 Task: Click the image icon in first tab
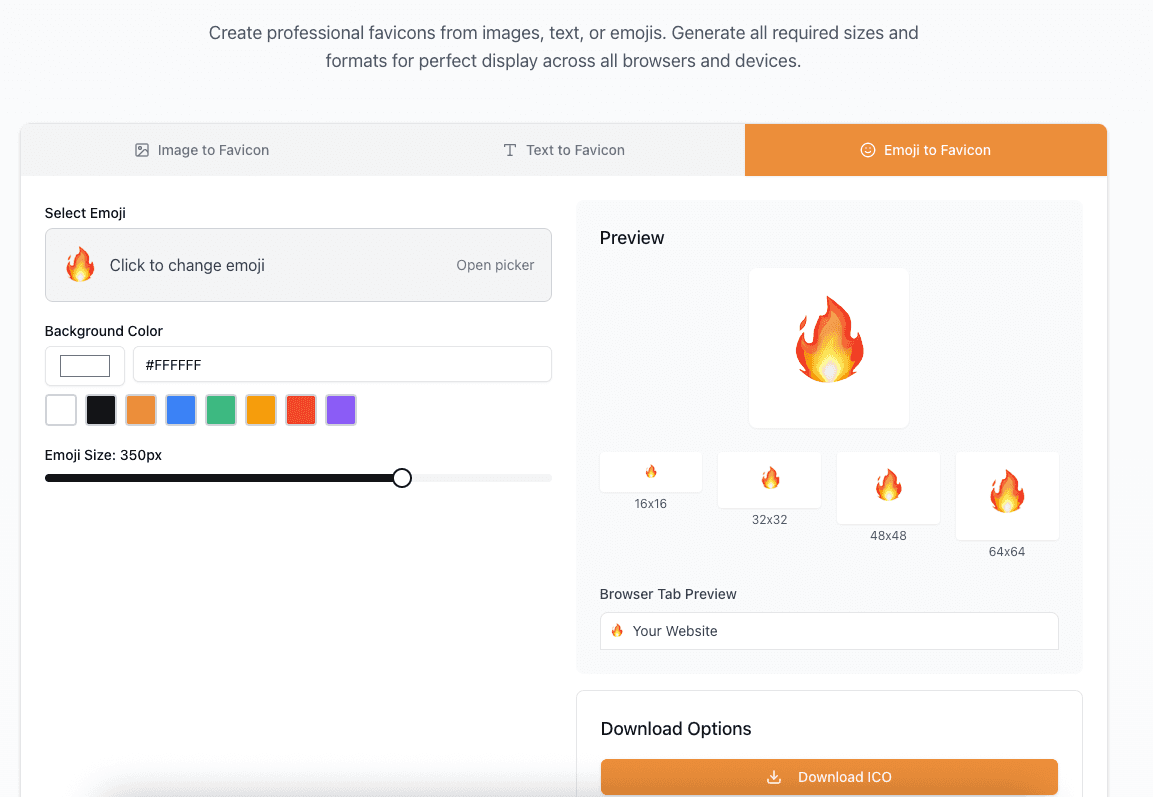click(x=142, y=150)
